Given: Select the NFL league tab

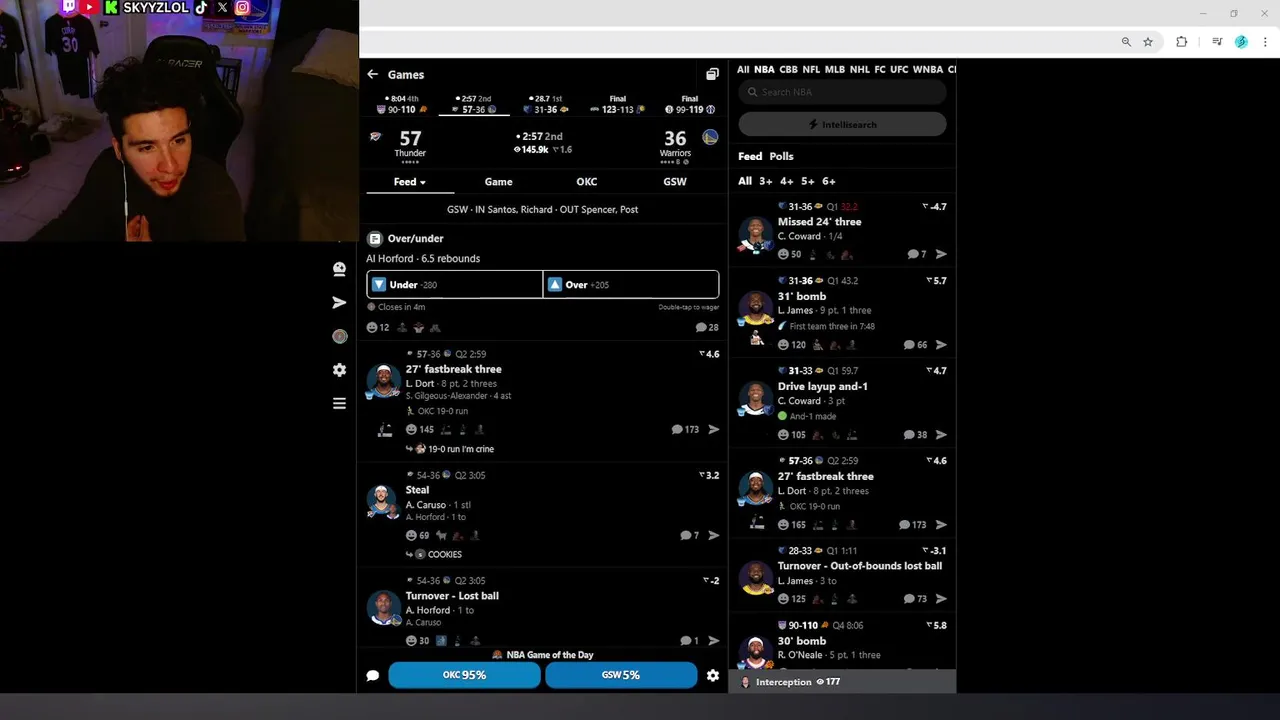Looking at the screenshot, I should coord(811,69).
